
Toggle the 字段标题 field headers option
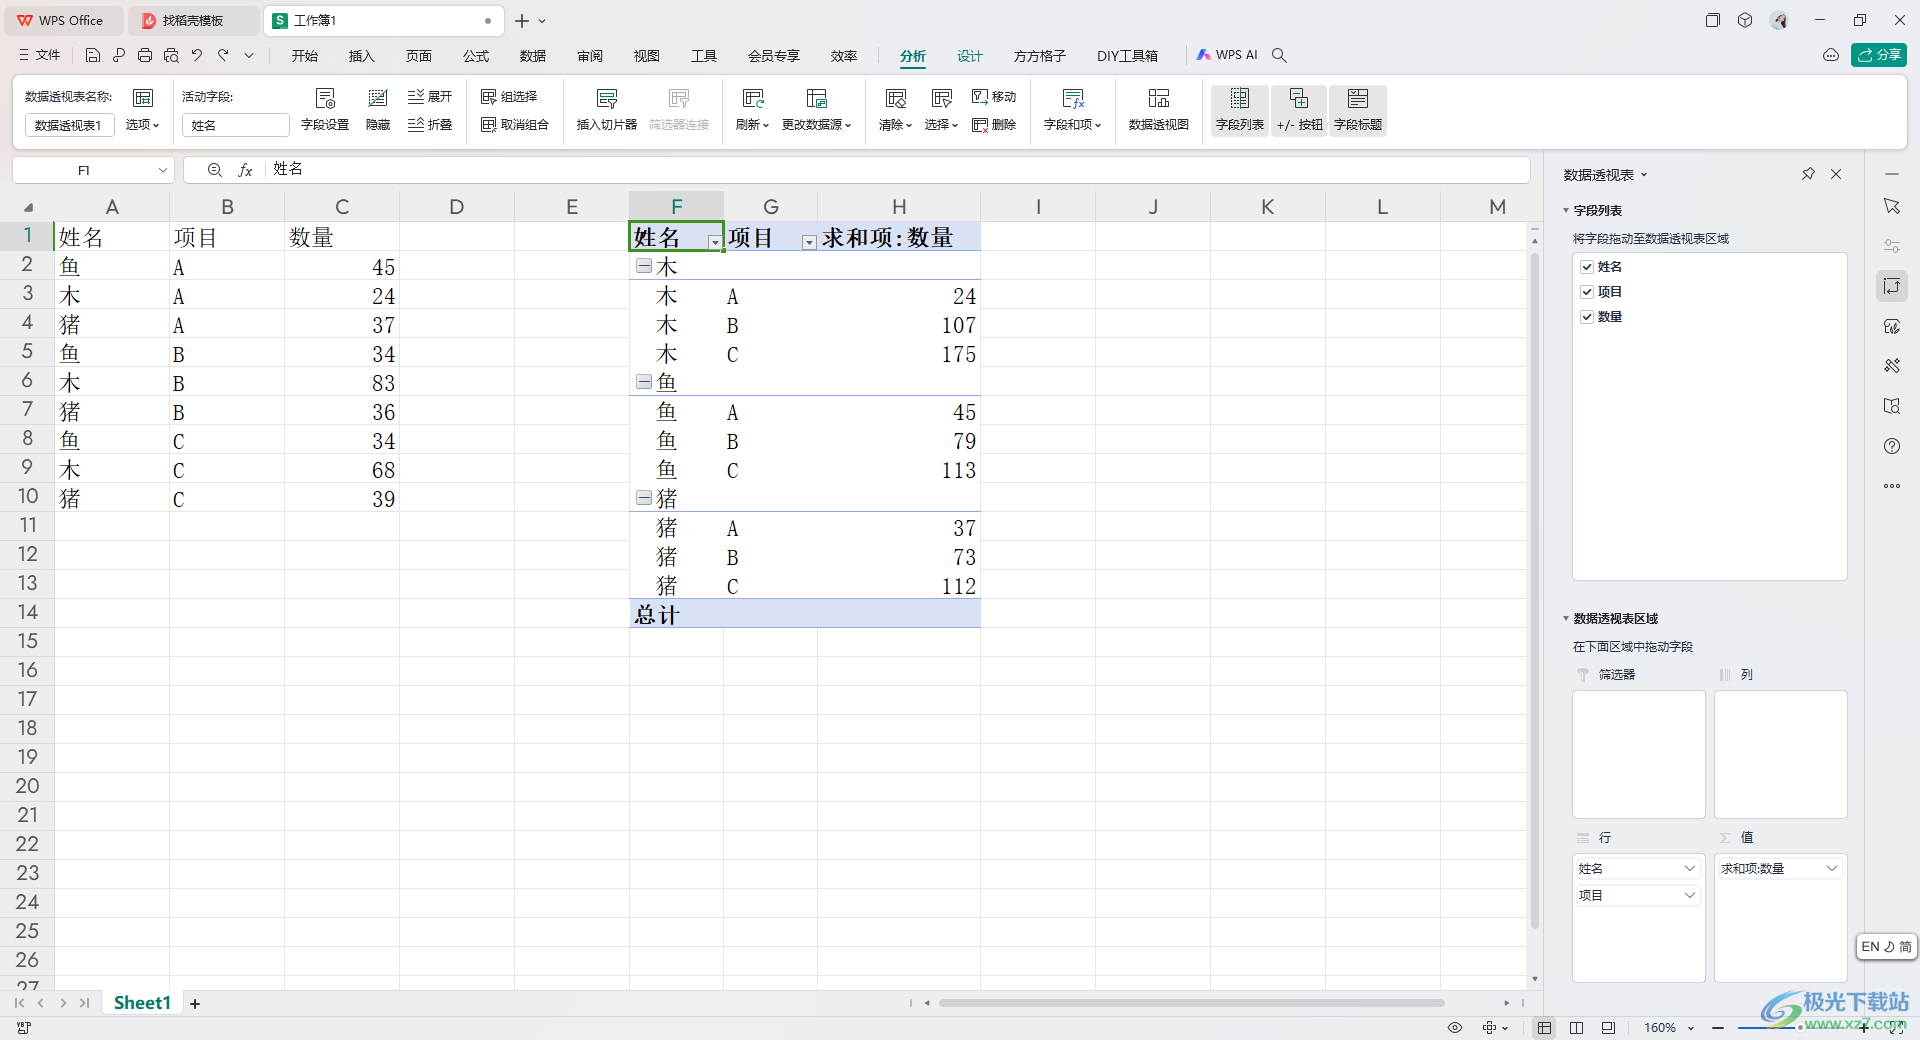[1358, 109]
